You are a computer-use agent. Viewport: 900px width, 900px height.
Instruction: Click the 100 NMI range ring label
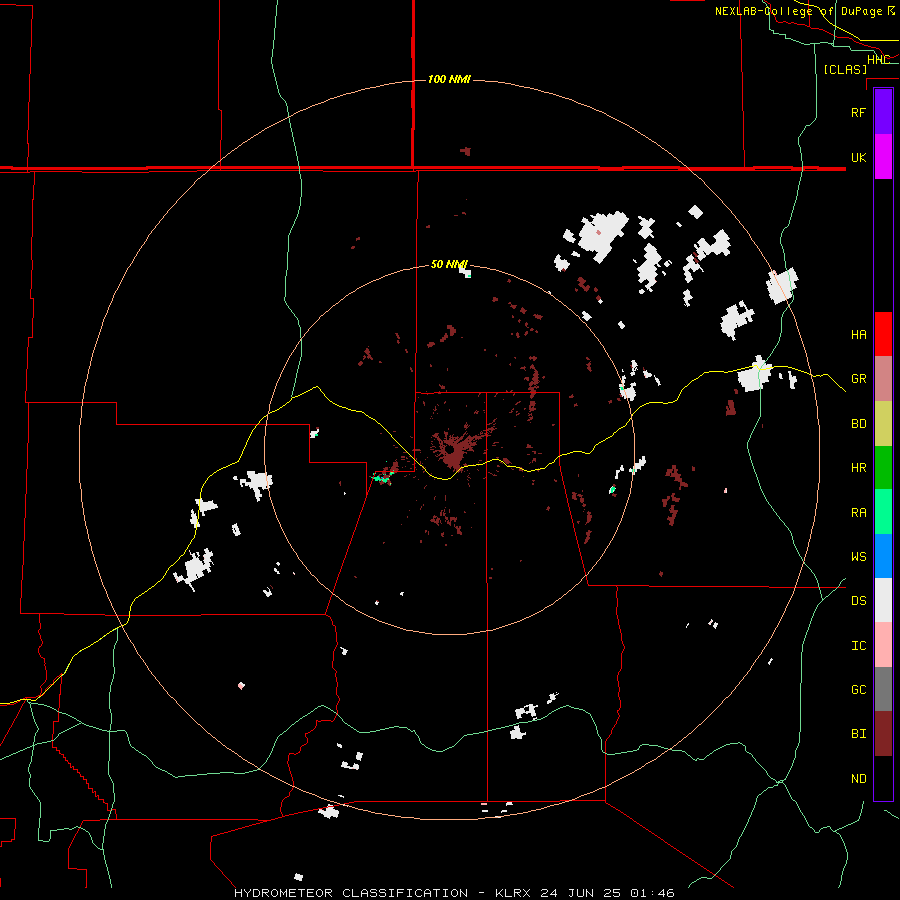449,79
